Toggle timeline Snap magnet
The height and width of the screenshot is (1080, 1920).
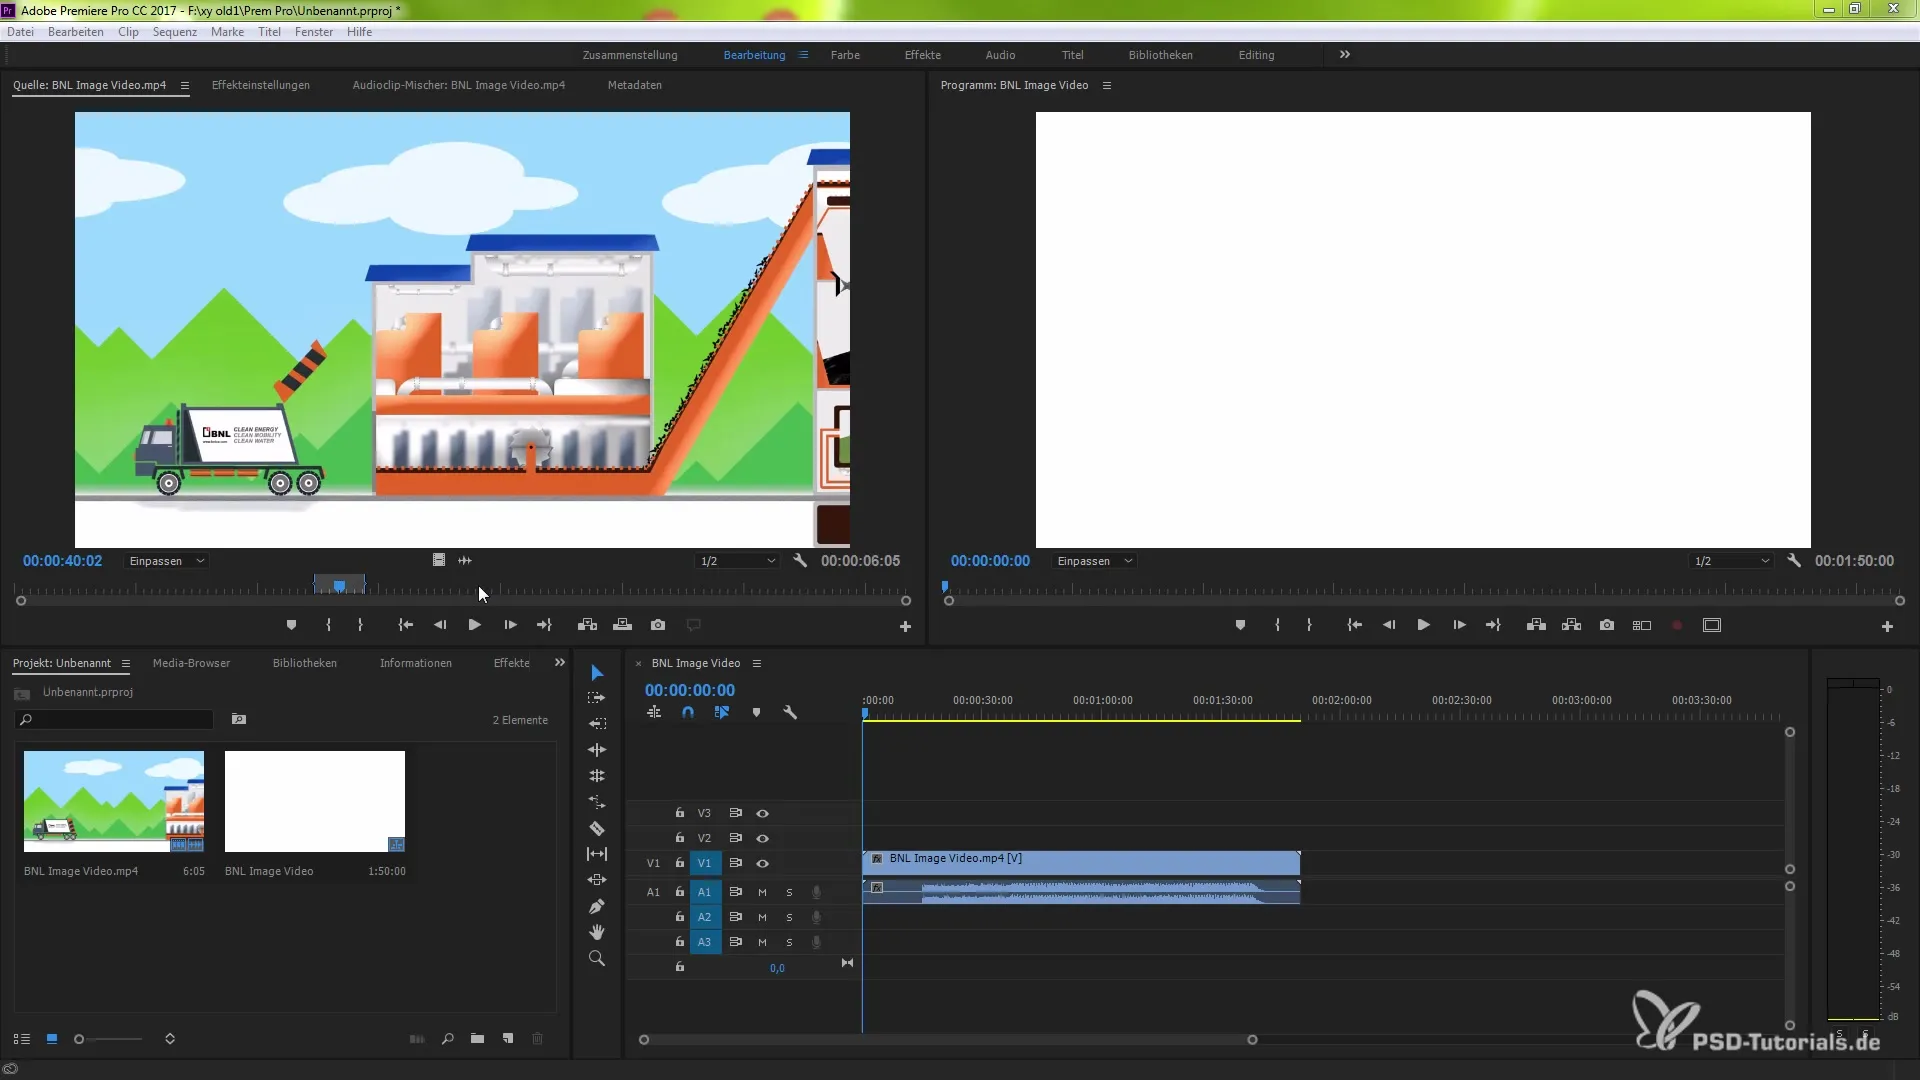pos(688,713)
